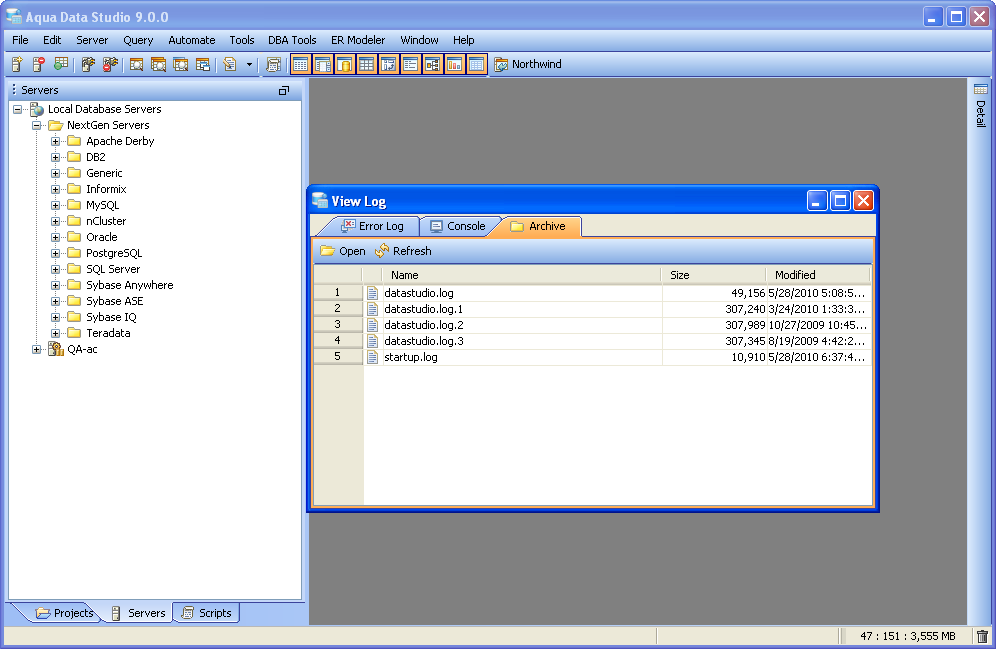This screenshot has height=649, width=996.
Task: Expand the Teradata folder
Action: coord(56,333)
